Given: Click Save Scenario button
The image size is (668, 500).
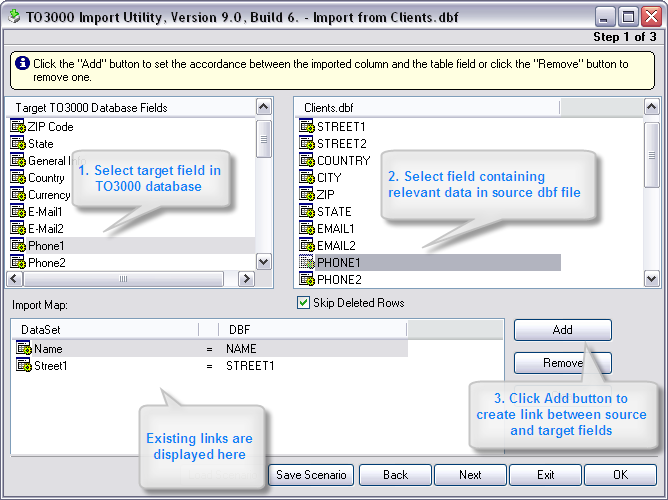Looking at the screenshot, I should click(311, 475).
